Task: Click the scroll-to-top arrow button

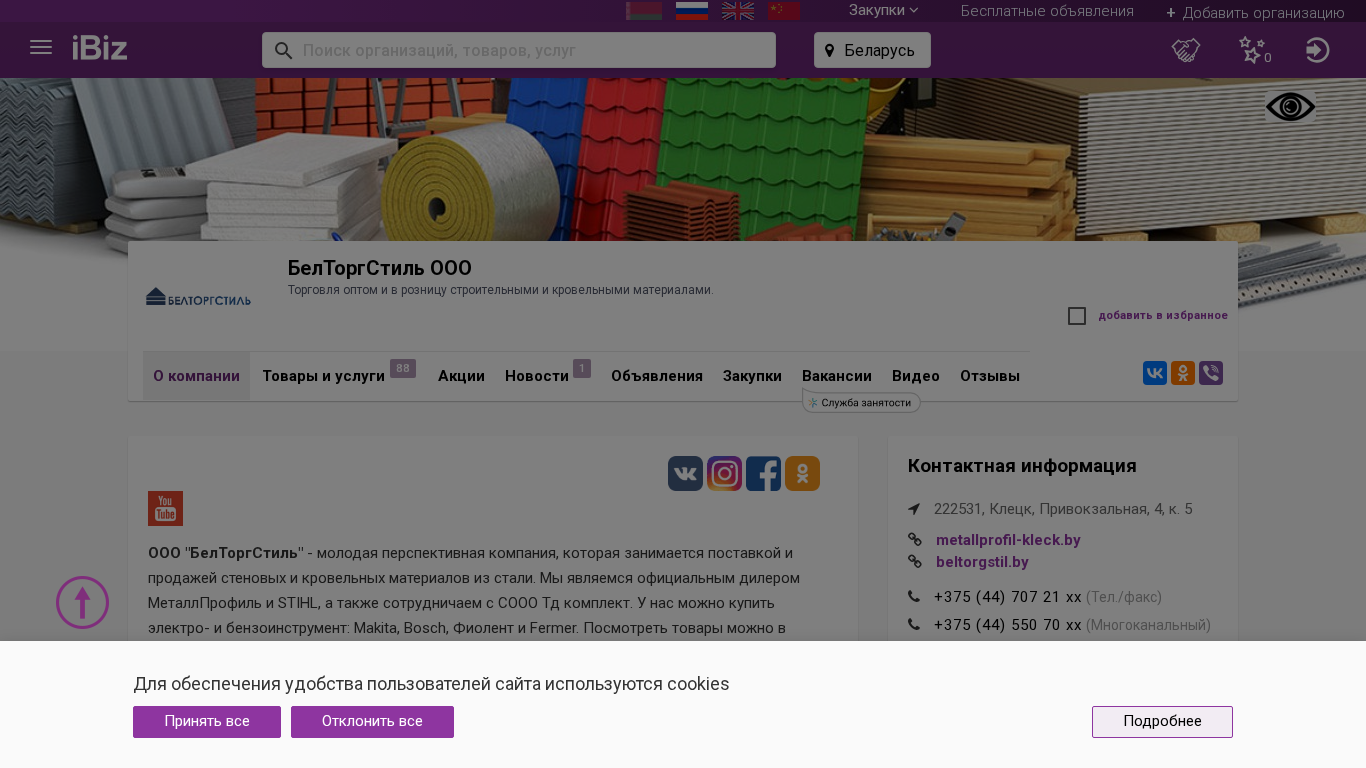Action: [82, 602]
